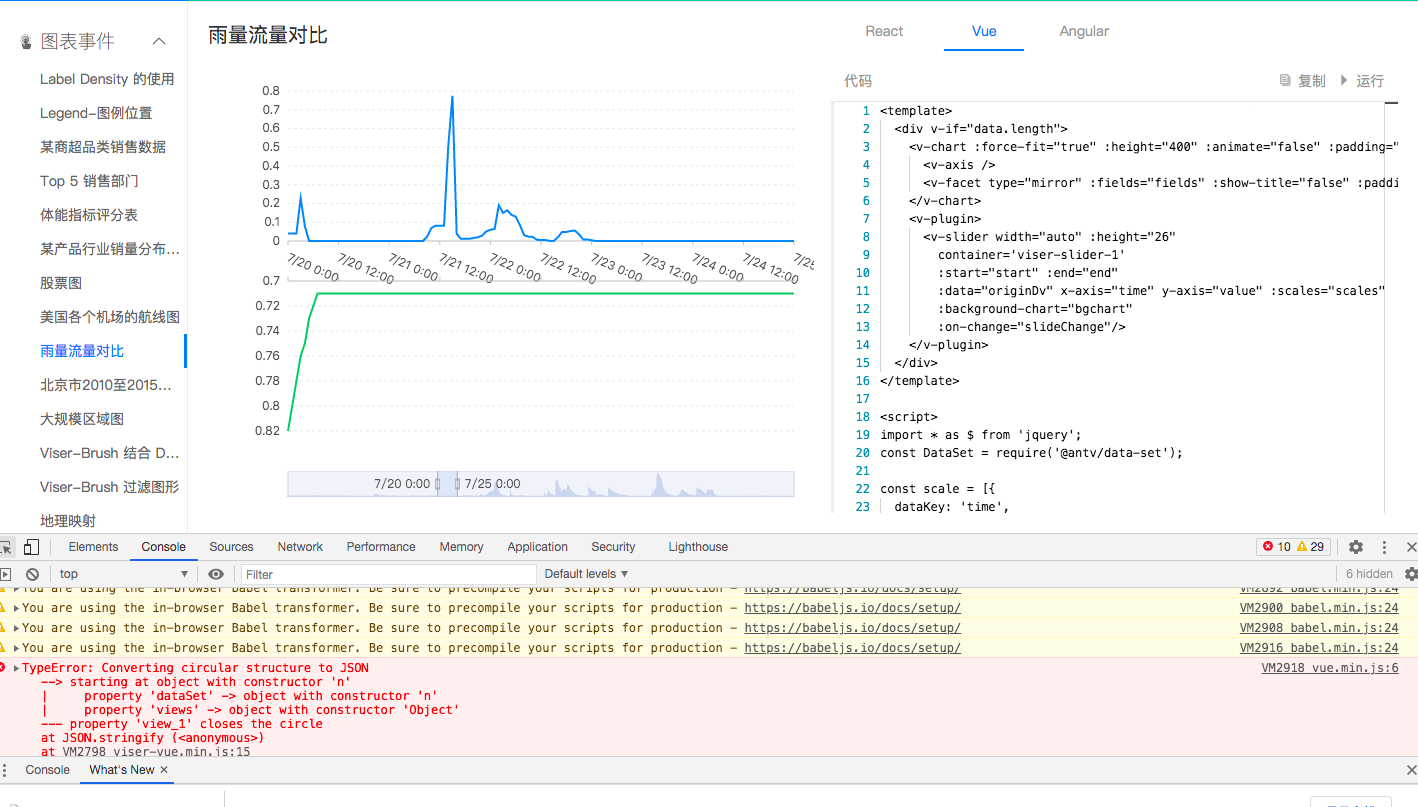Click the console Filter input field
Viewport: 1418px width, 807px height.
[390, 573]
